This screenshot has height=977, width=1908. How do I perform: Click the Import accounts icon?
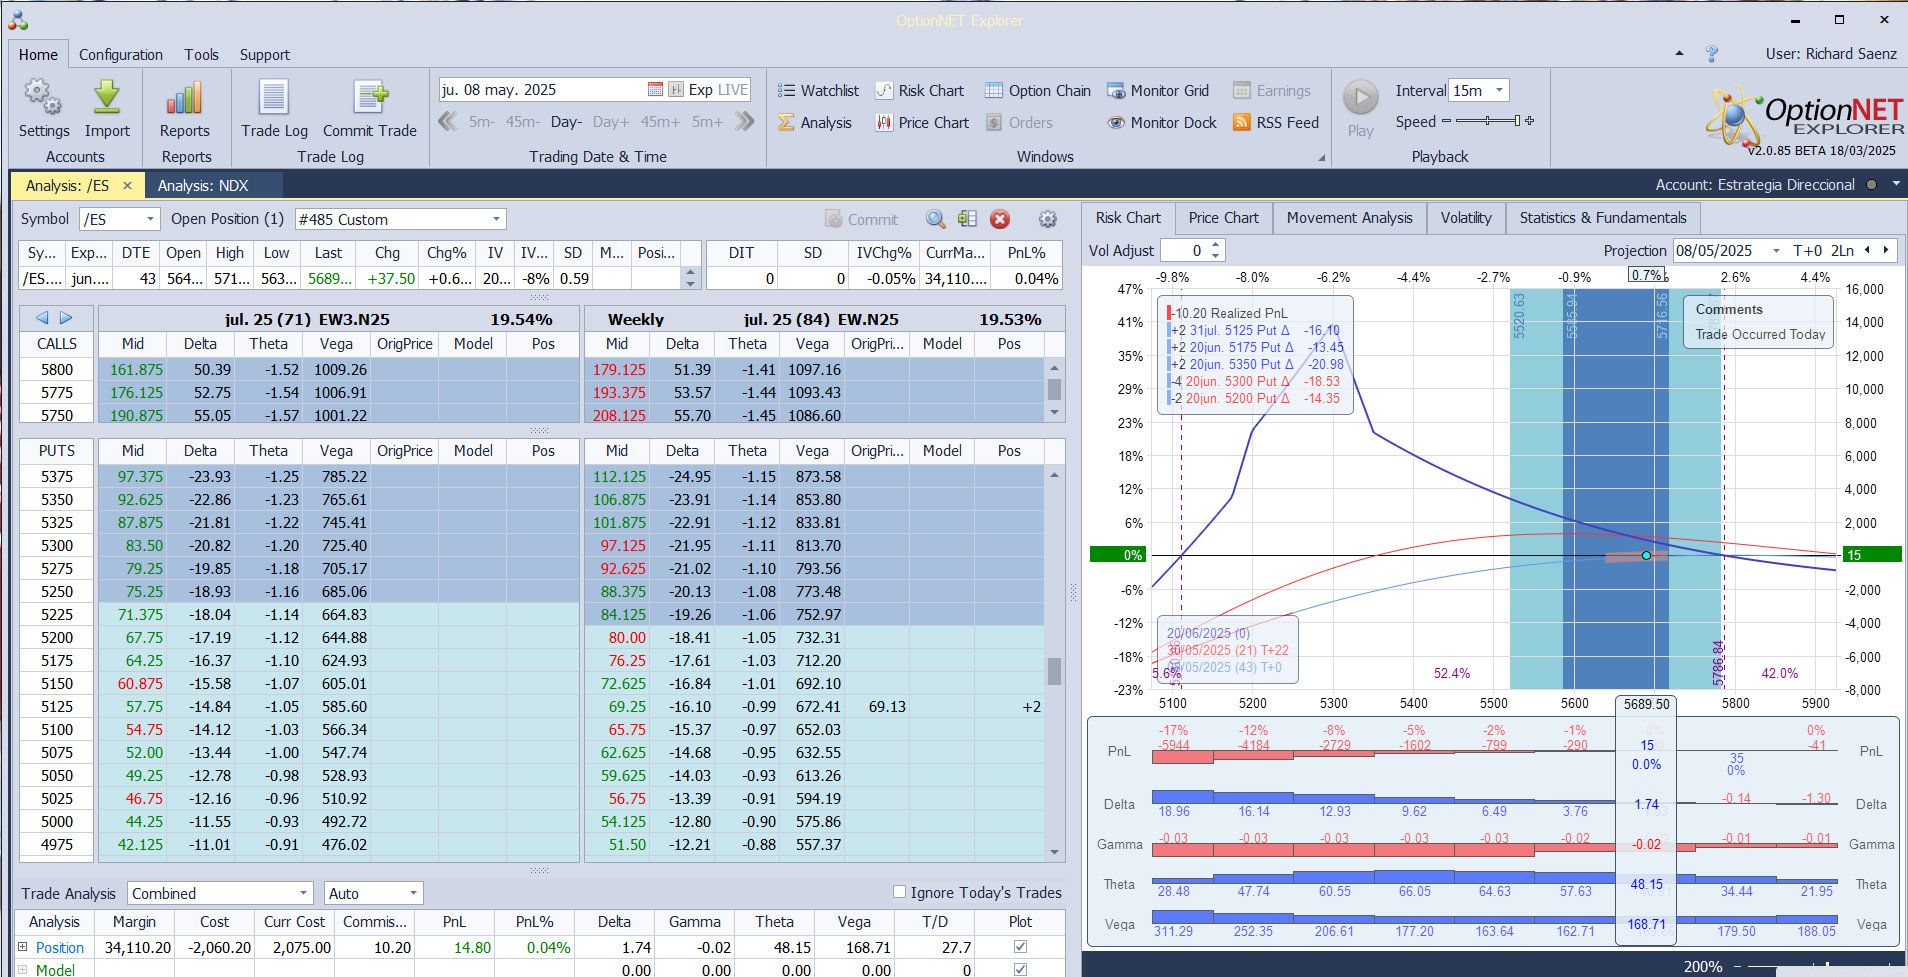pos(107,98)
